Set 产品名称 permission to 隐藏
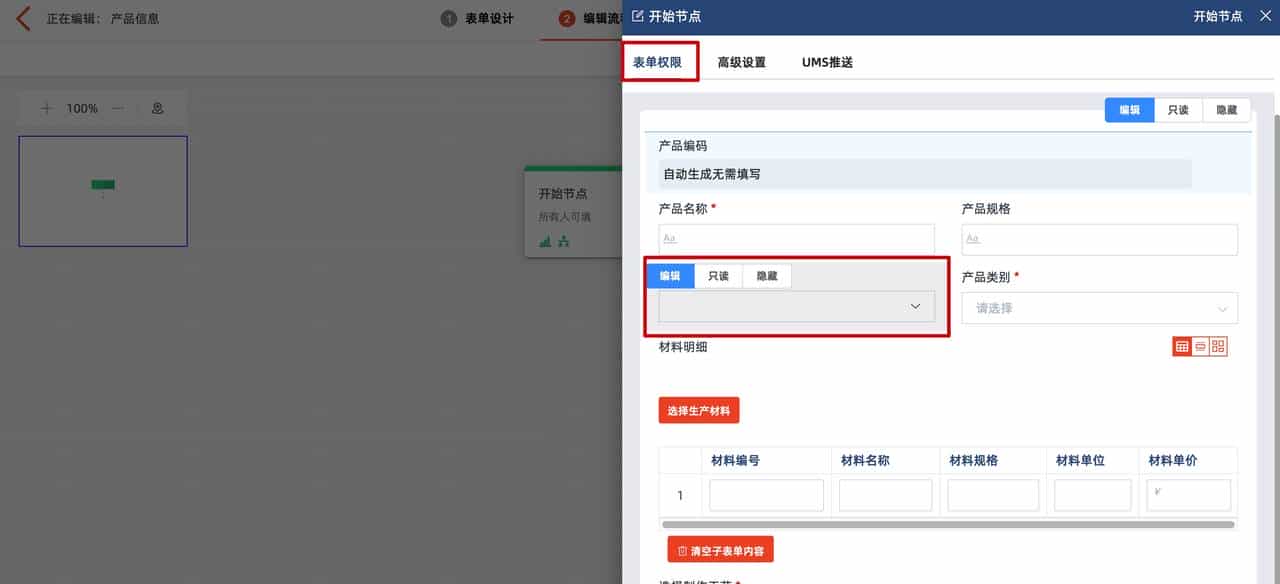1280x584 pixels. click(766, 275)
